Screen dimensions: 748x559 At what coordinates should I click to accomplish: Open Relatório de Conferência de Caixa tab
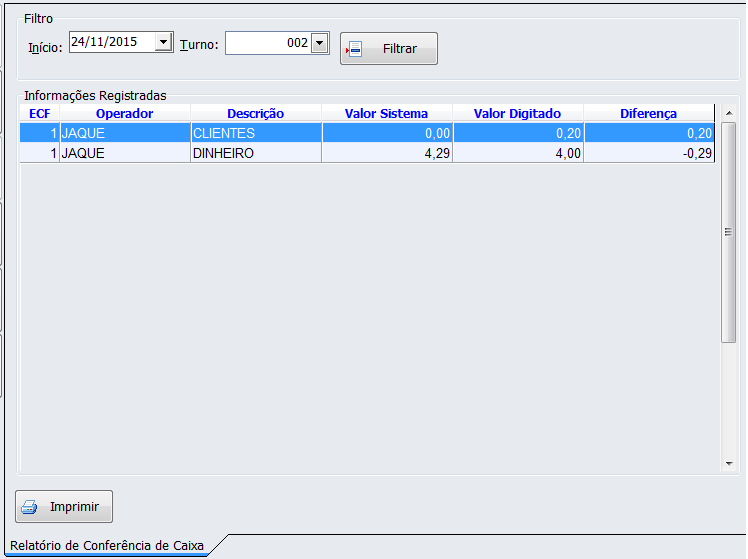click(107, 546)
